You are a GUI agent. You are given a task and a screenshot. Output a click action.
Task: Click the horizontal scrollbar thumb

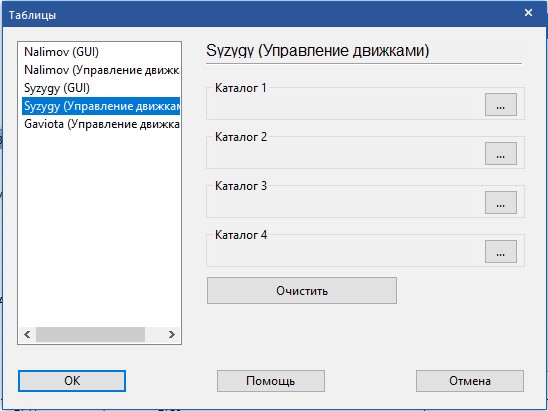pos(90,334)
